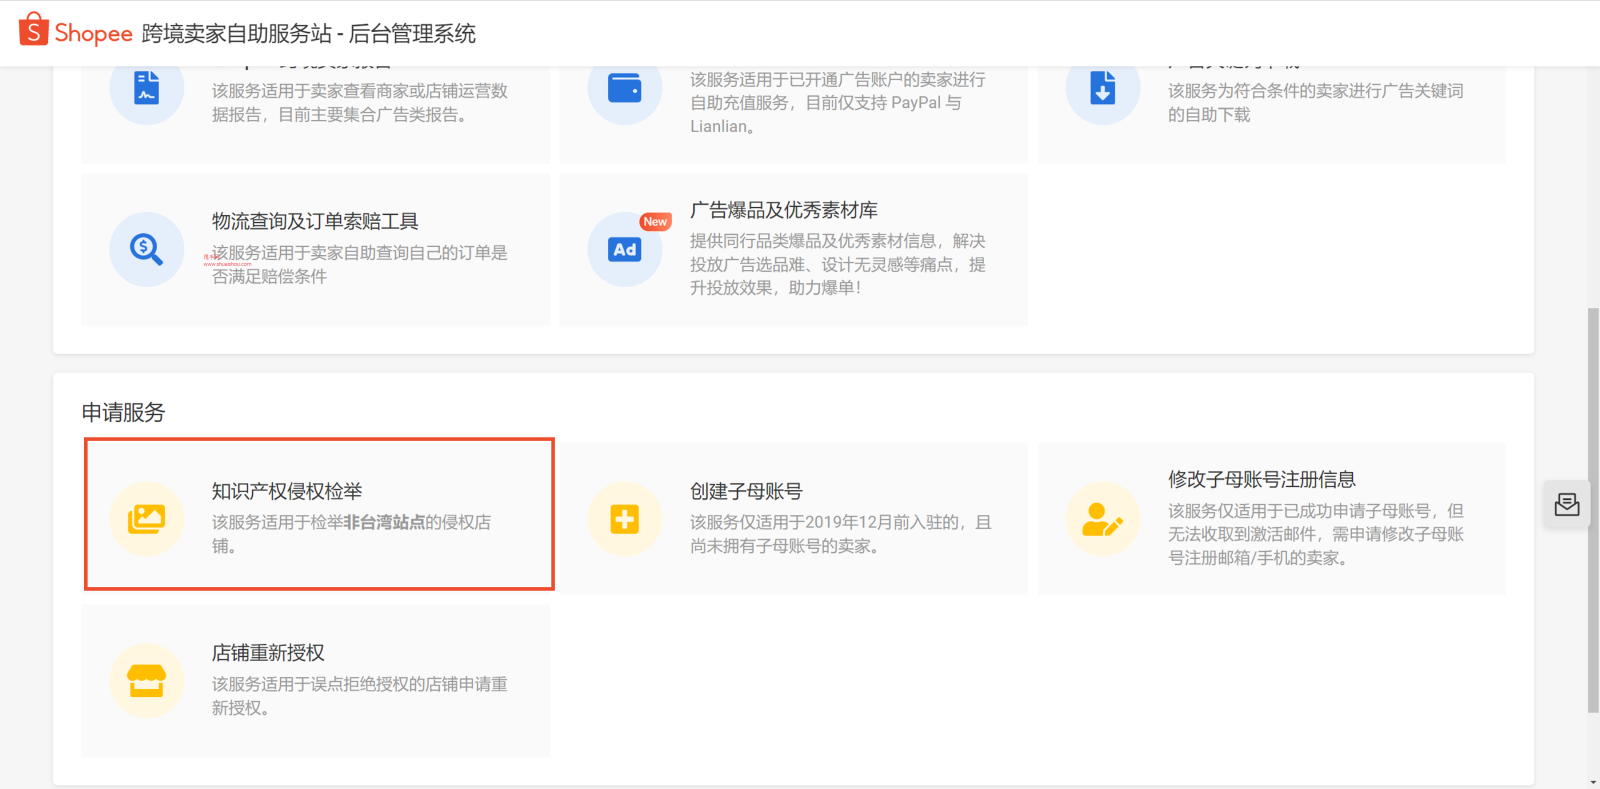
Task: Click the plus icon for 创建子母账号
Action: [625, 519]
